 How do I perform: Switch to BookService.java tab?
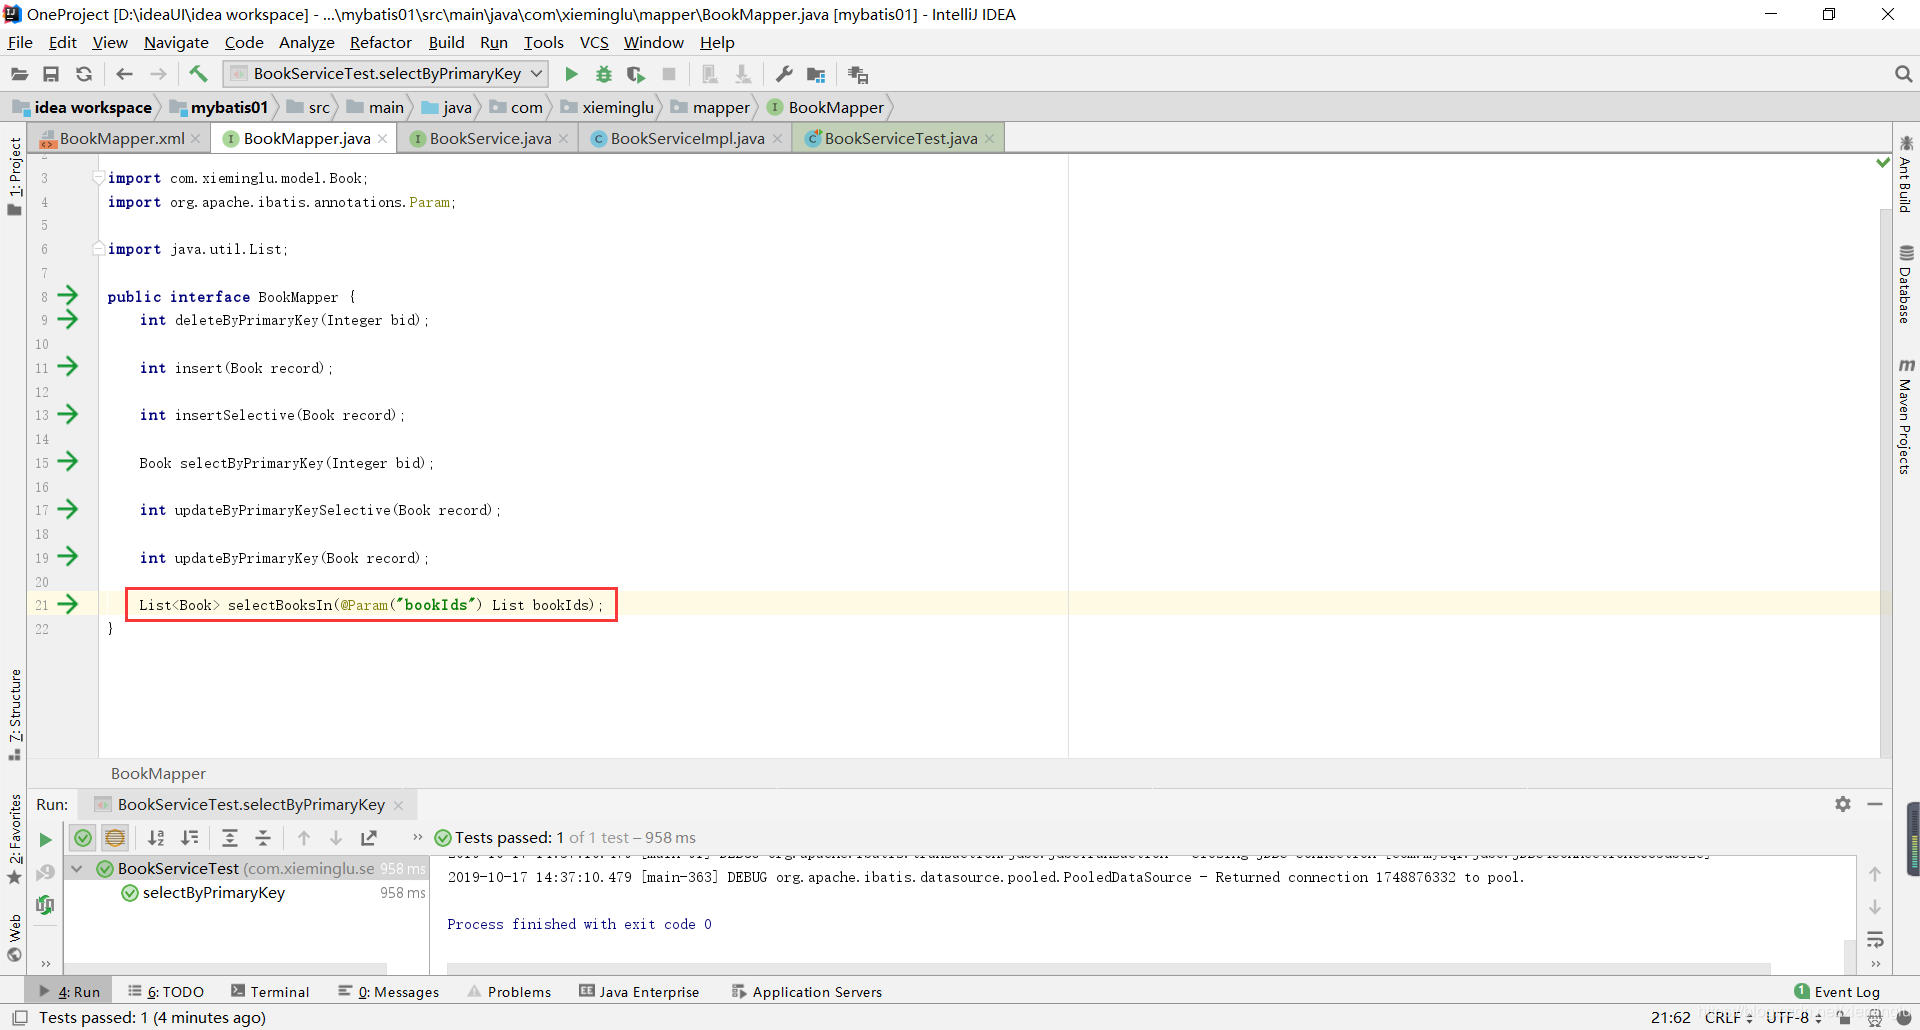point(490,138)
